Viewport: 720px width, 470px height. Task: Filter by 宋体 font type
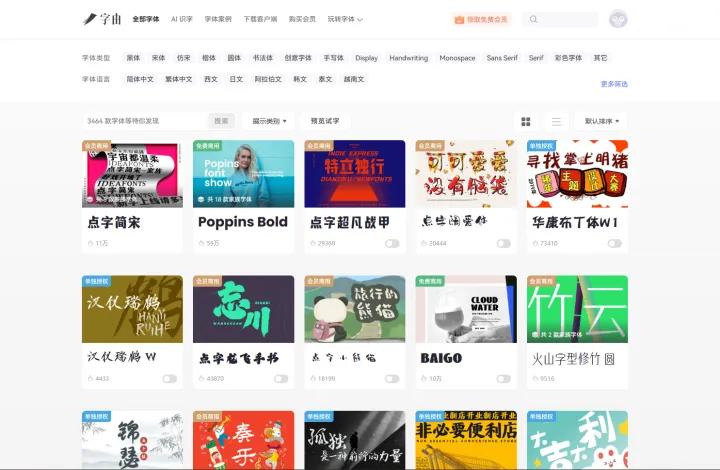pos(158,58)
